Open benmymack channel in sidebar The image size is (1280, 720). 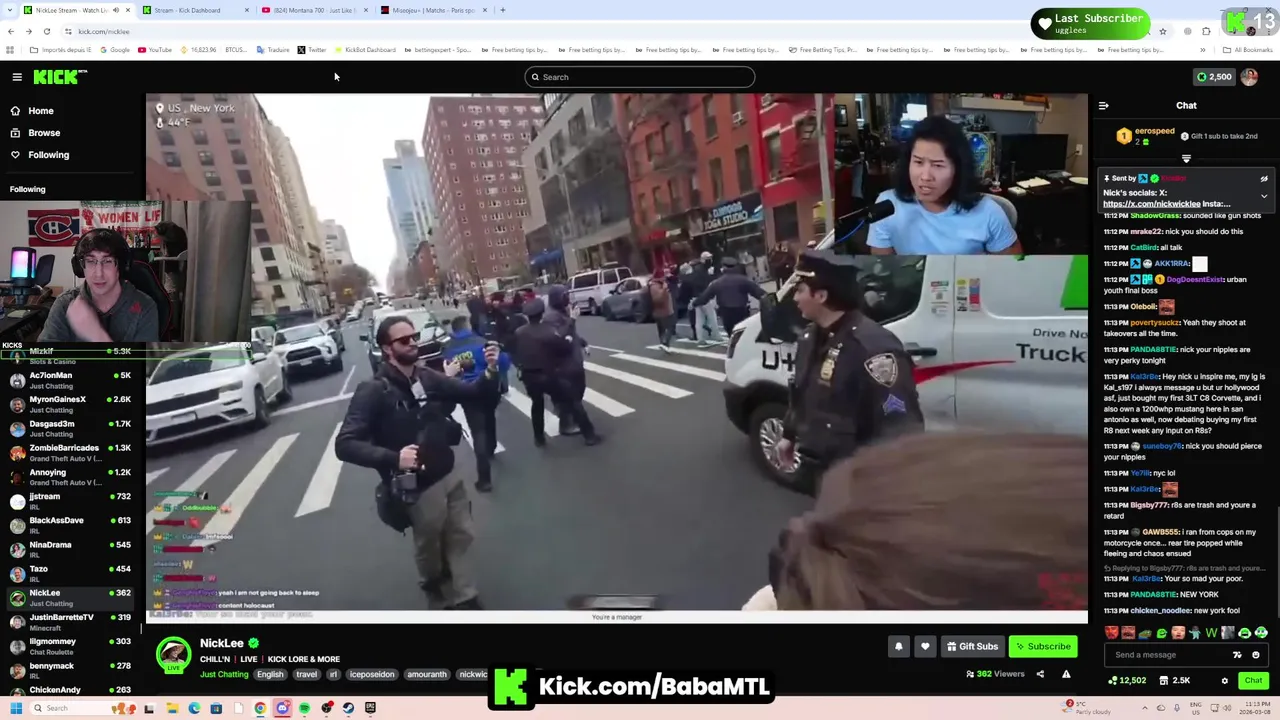pyautogui.click(x=72, y=671)
